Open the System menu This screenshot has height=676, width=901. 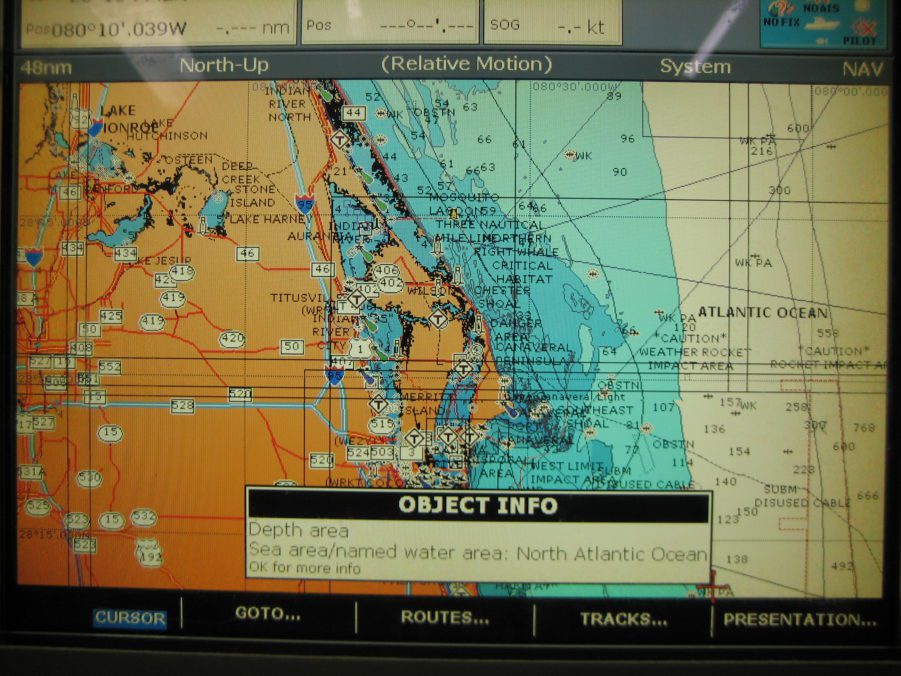693,66
